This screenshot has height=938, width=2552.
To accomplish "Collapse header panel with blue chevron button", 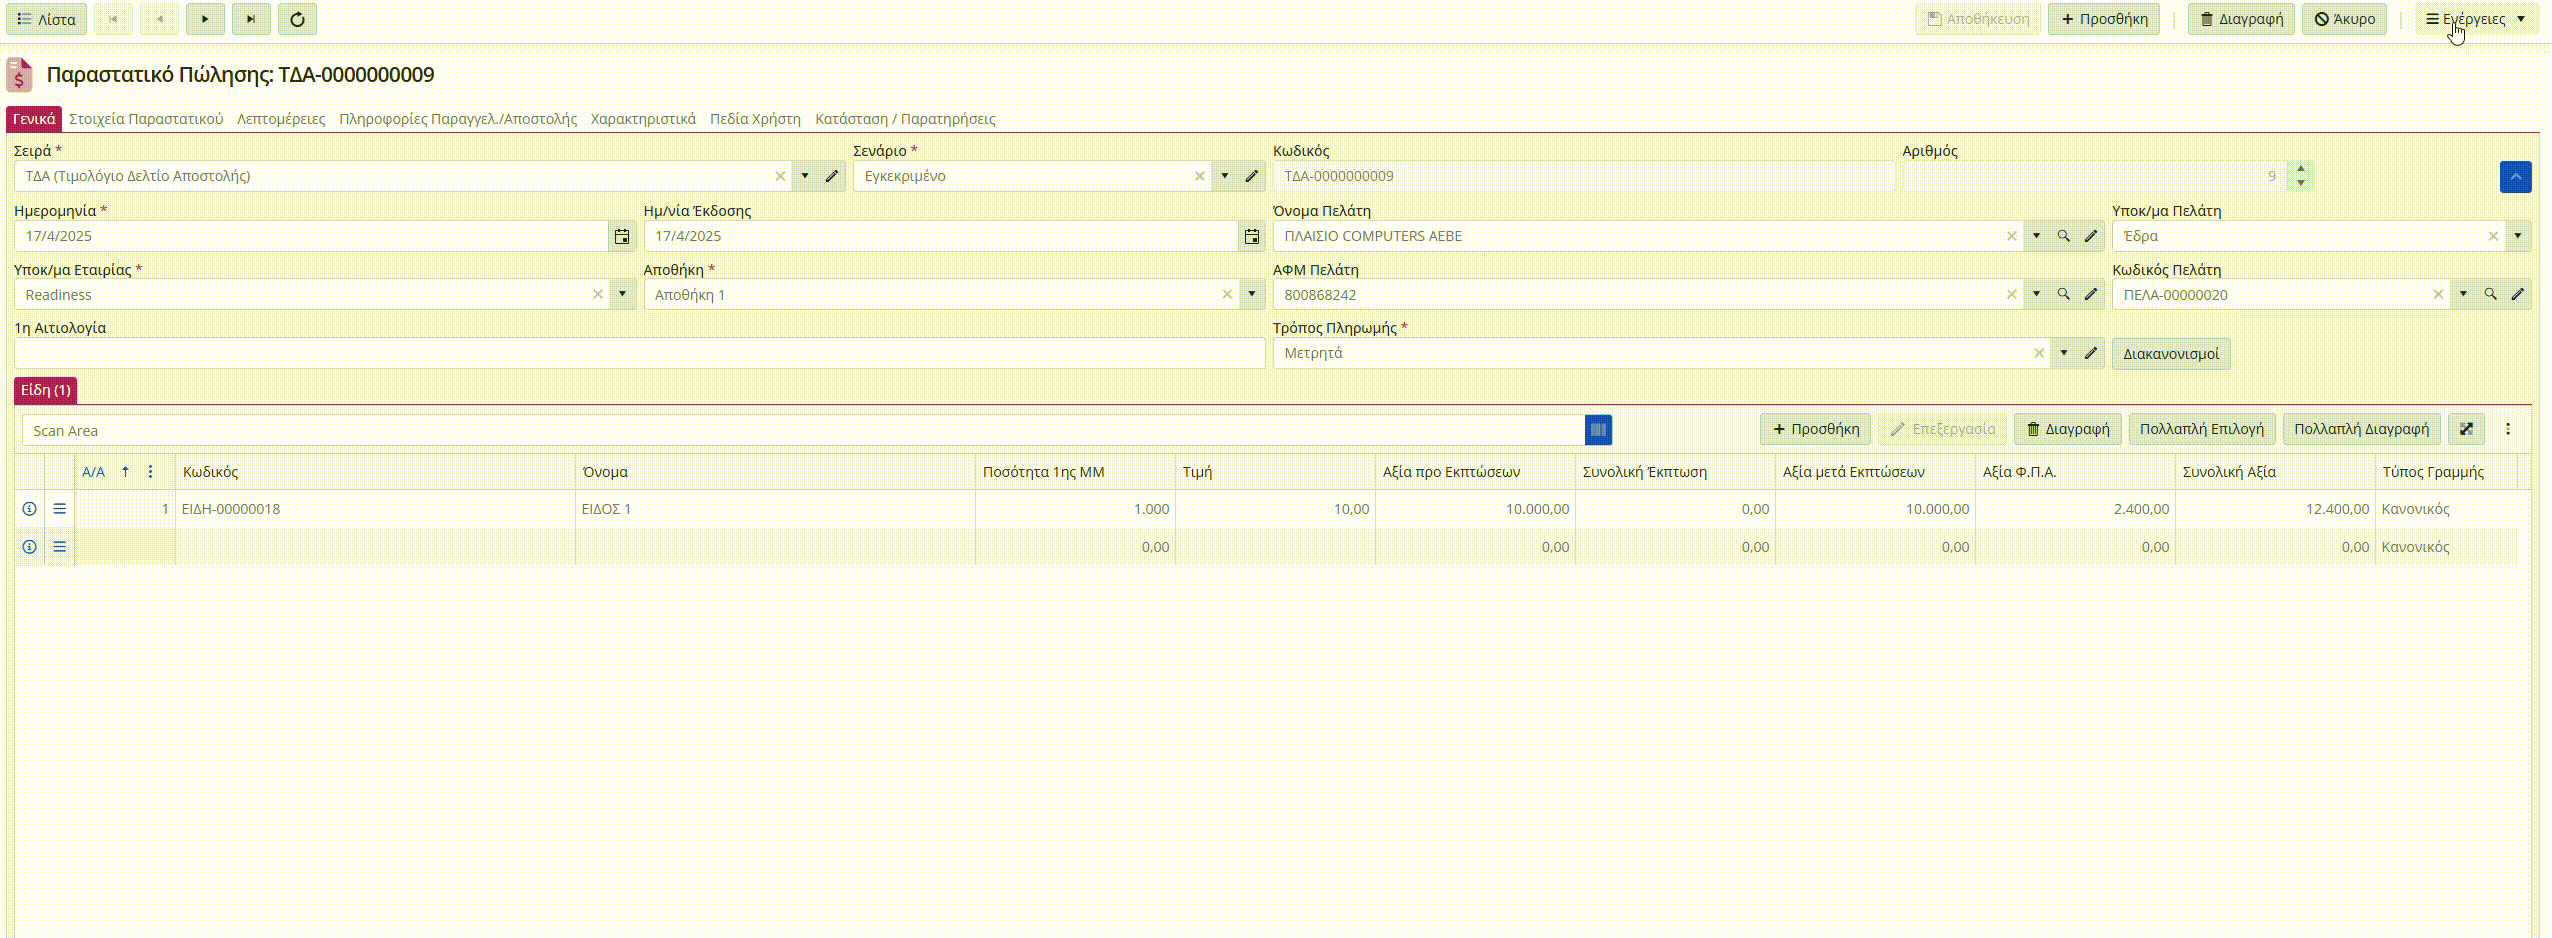I will coord(2516,177).
